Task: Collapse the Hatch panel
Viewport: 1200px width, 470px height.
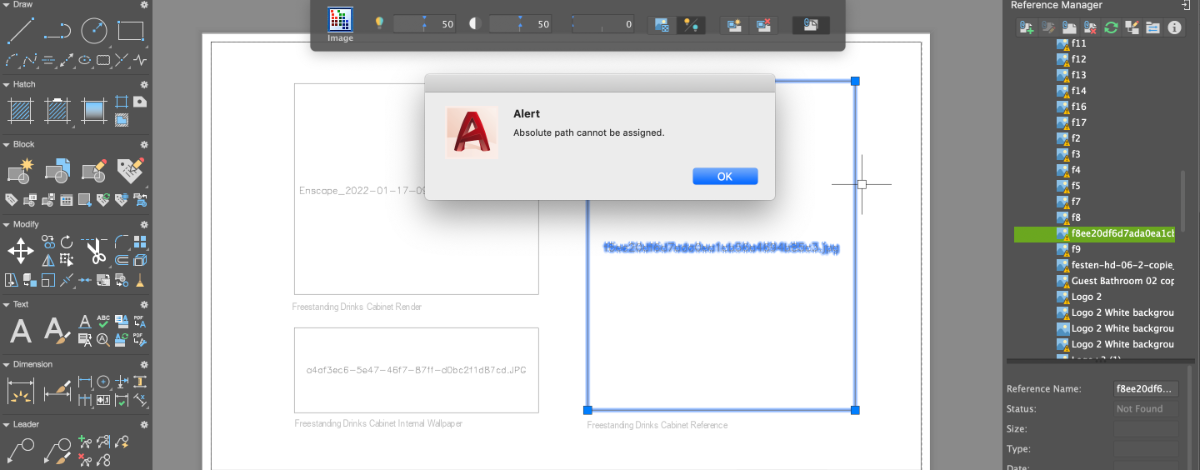Action: (5, 85)
